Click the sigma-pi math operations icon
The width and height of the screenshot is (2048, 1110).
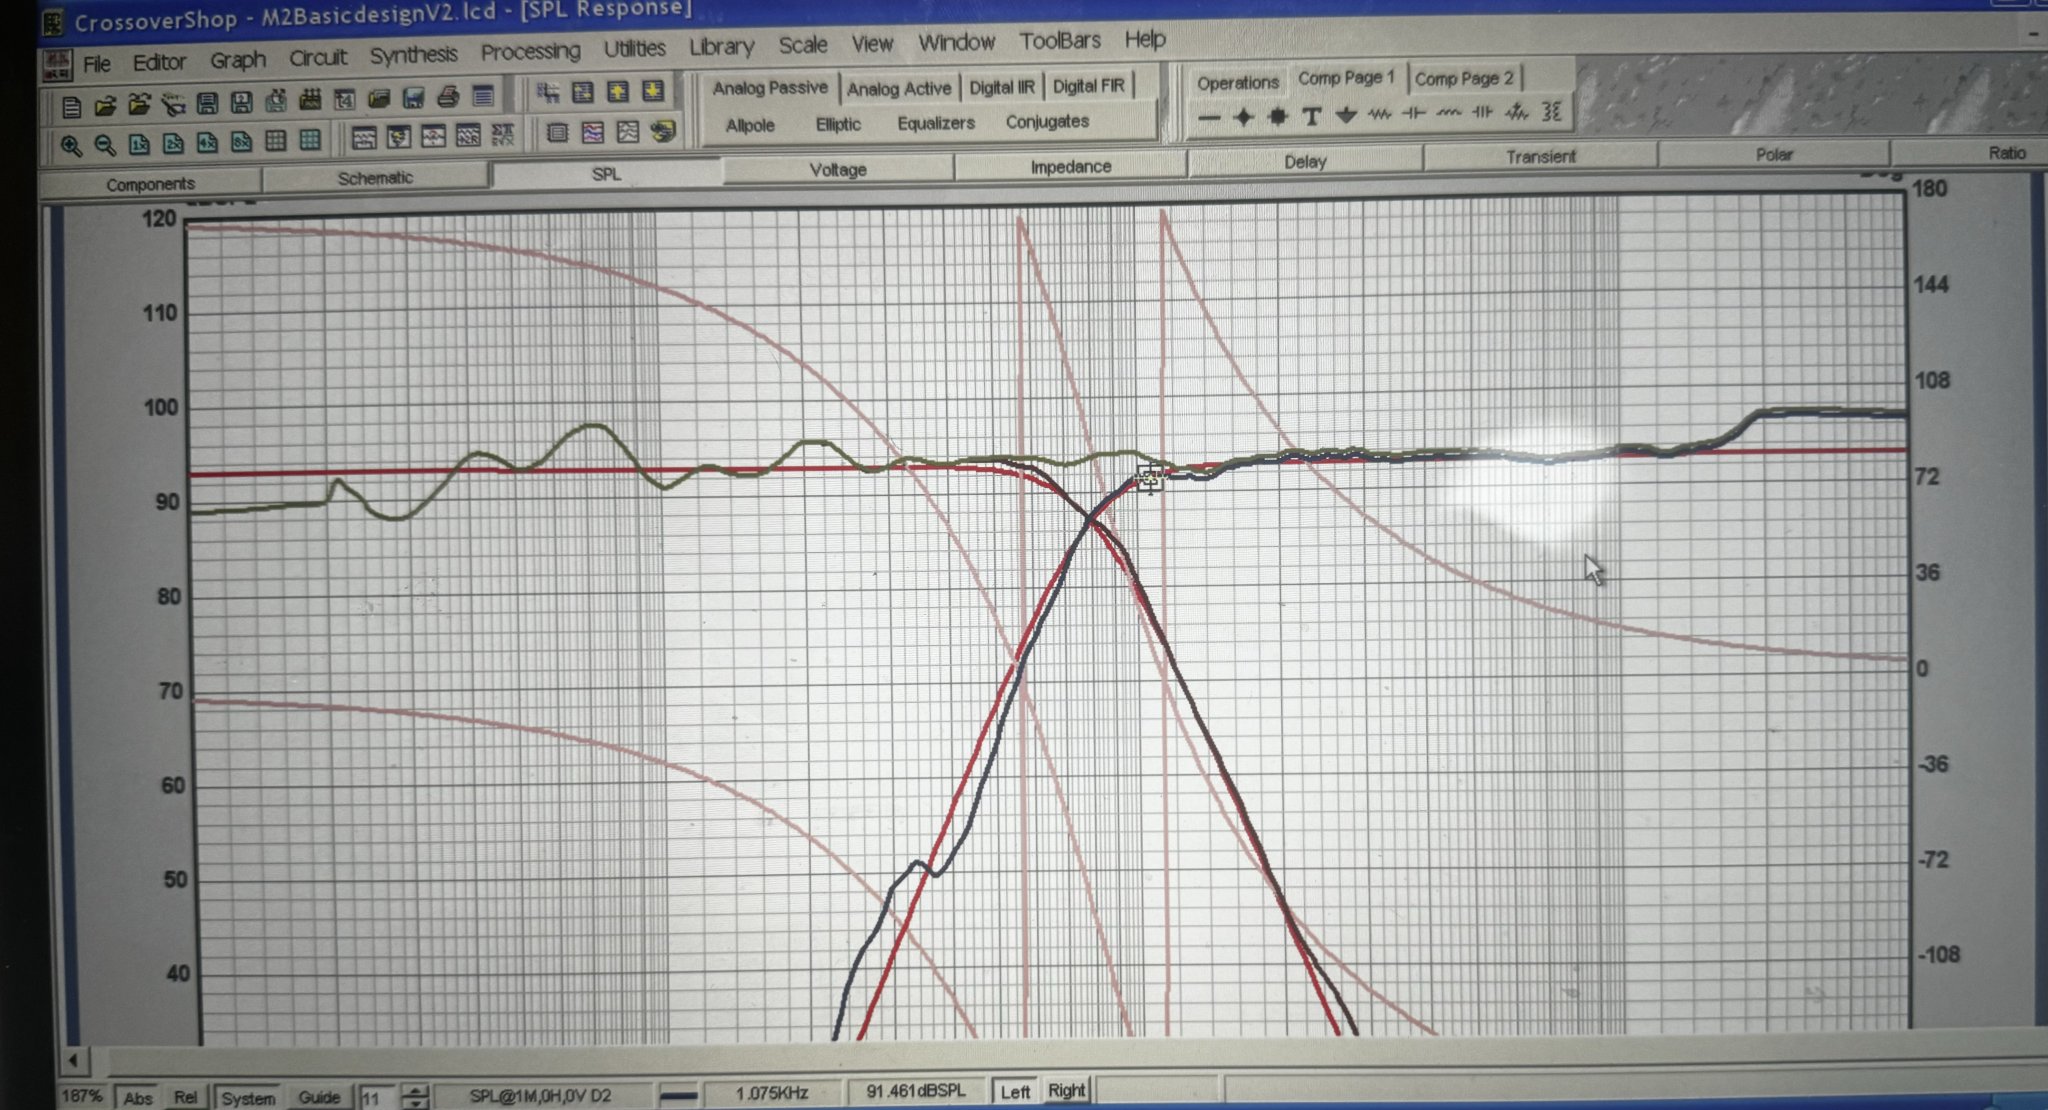(502, 133)
